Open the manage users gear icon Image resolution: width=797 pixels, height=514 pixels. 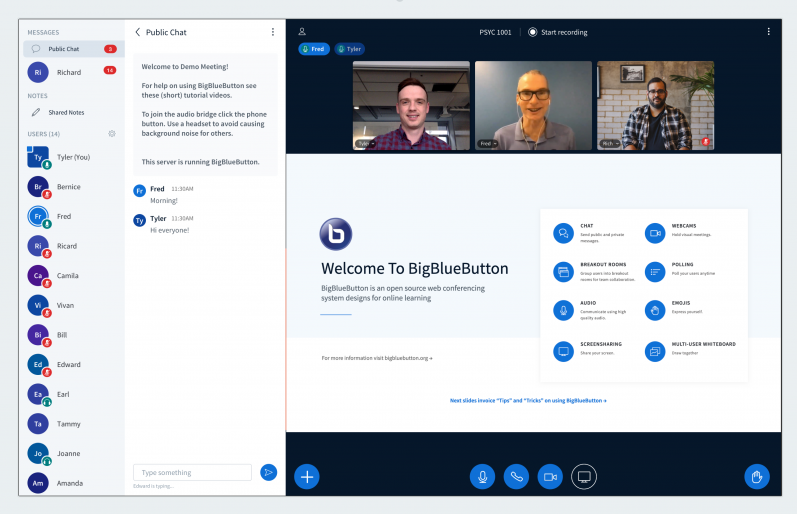[x=112, y=134]
